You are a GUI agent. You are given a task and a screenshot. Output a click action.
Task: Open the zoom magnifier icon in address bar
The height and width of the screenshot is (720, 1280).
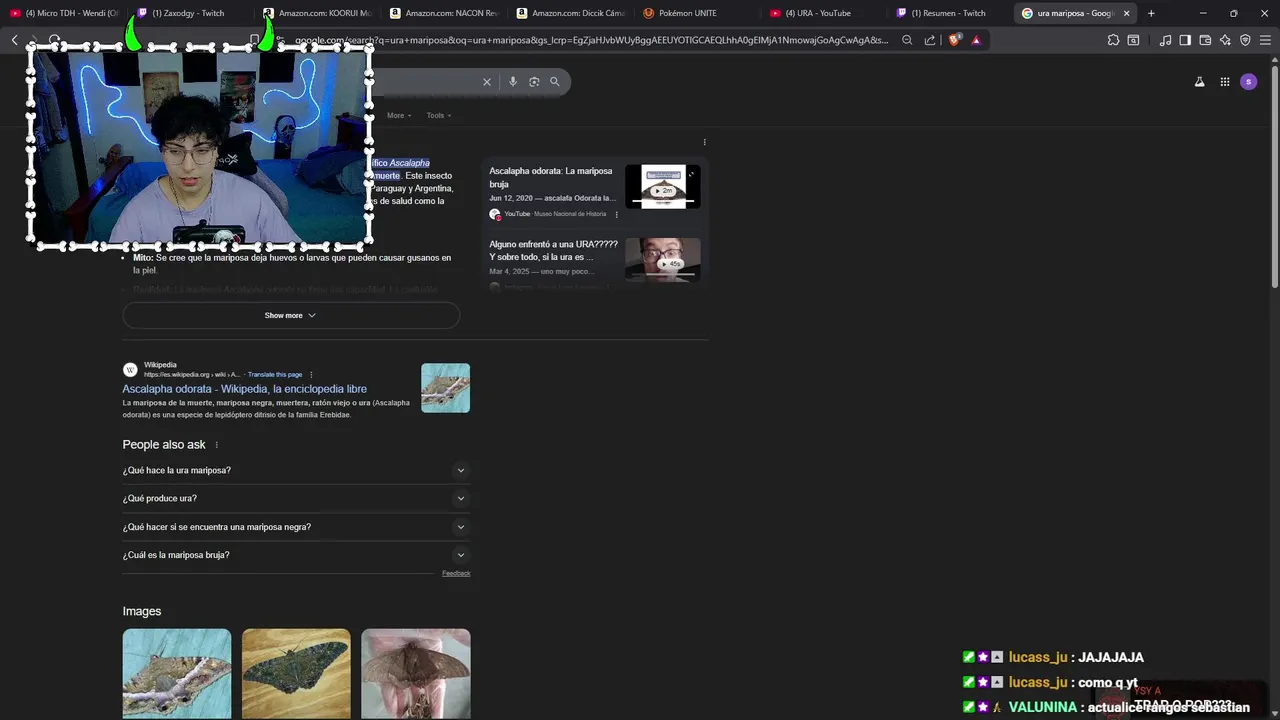coord(907,40)
